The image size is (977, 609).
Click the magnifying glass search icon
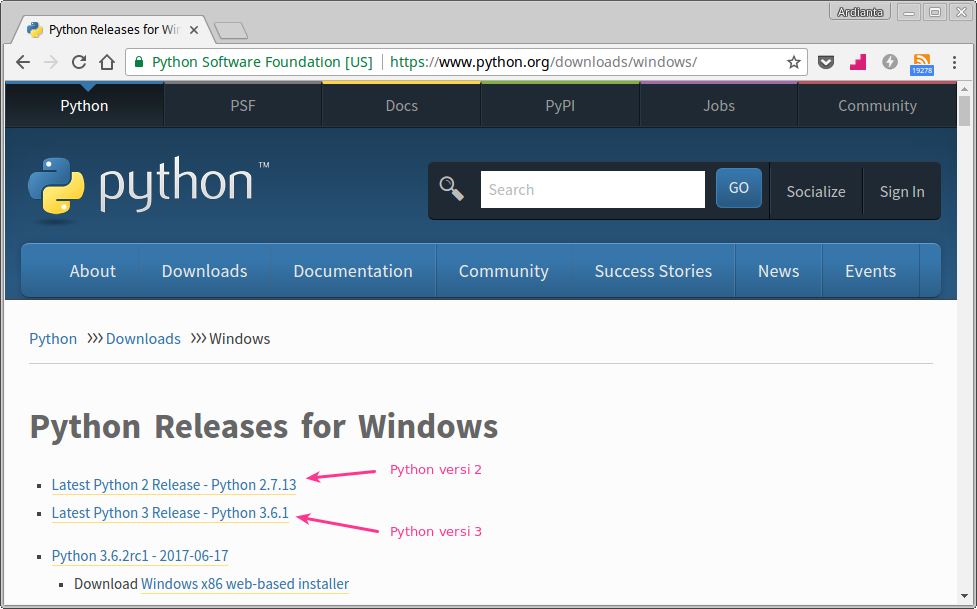coord(450,188)
